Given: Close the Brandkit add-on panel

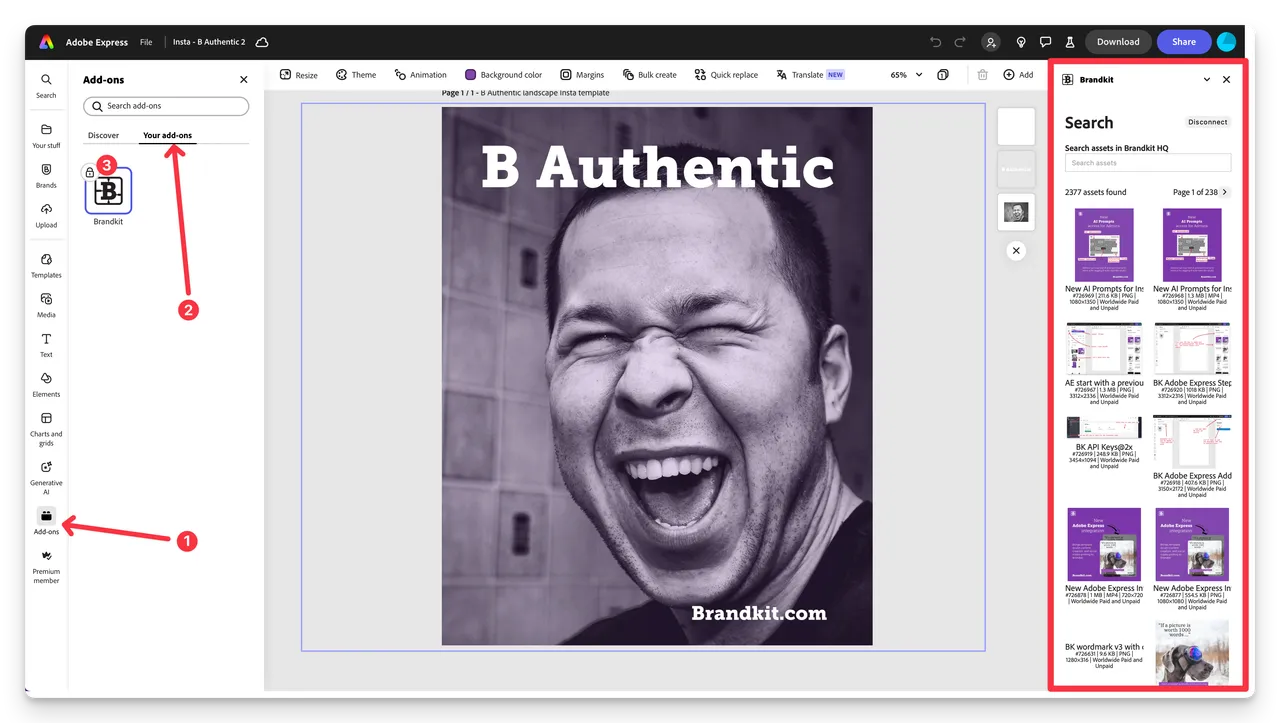Looking at the screenshot, I should tap(1227, 80).
